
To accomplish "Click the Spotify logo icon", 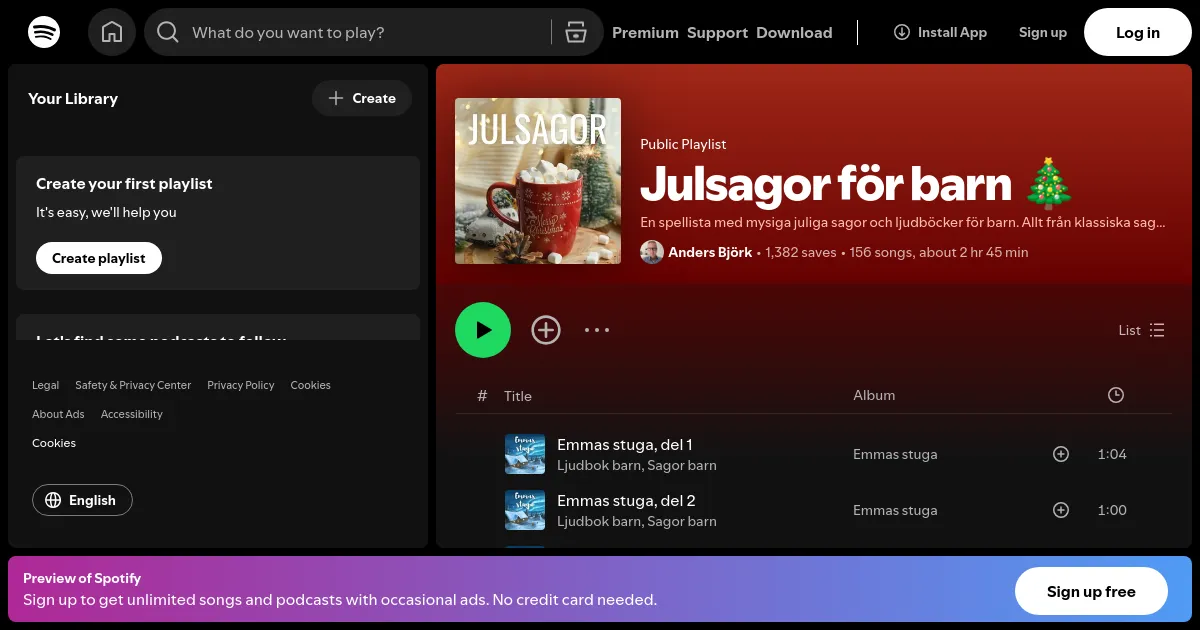I will pos(44,32).
